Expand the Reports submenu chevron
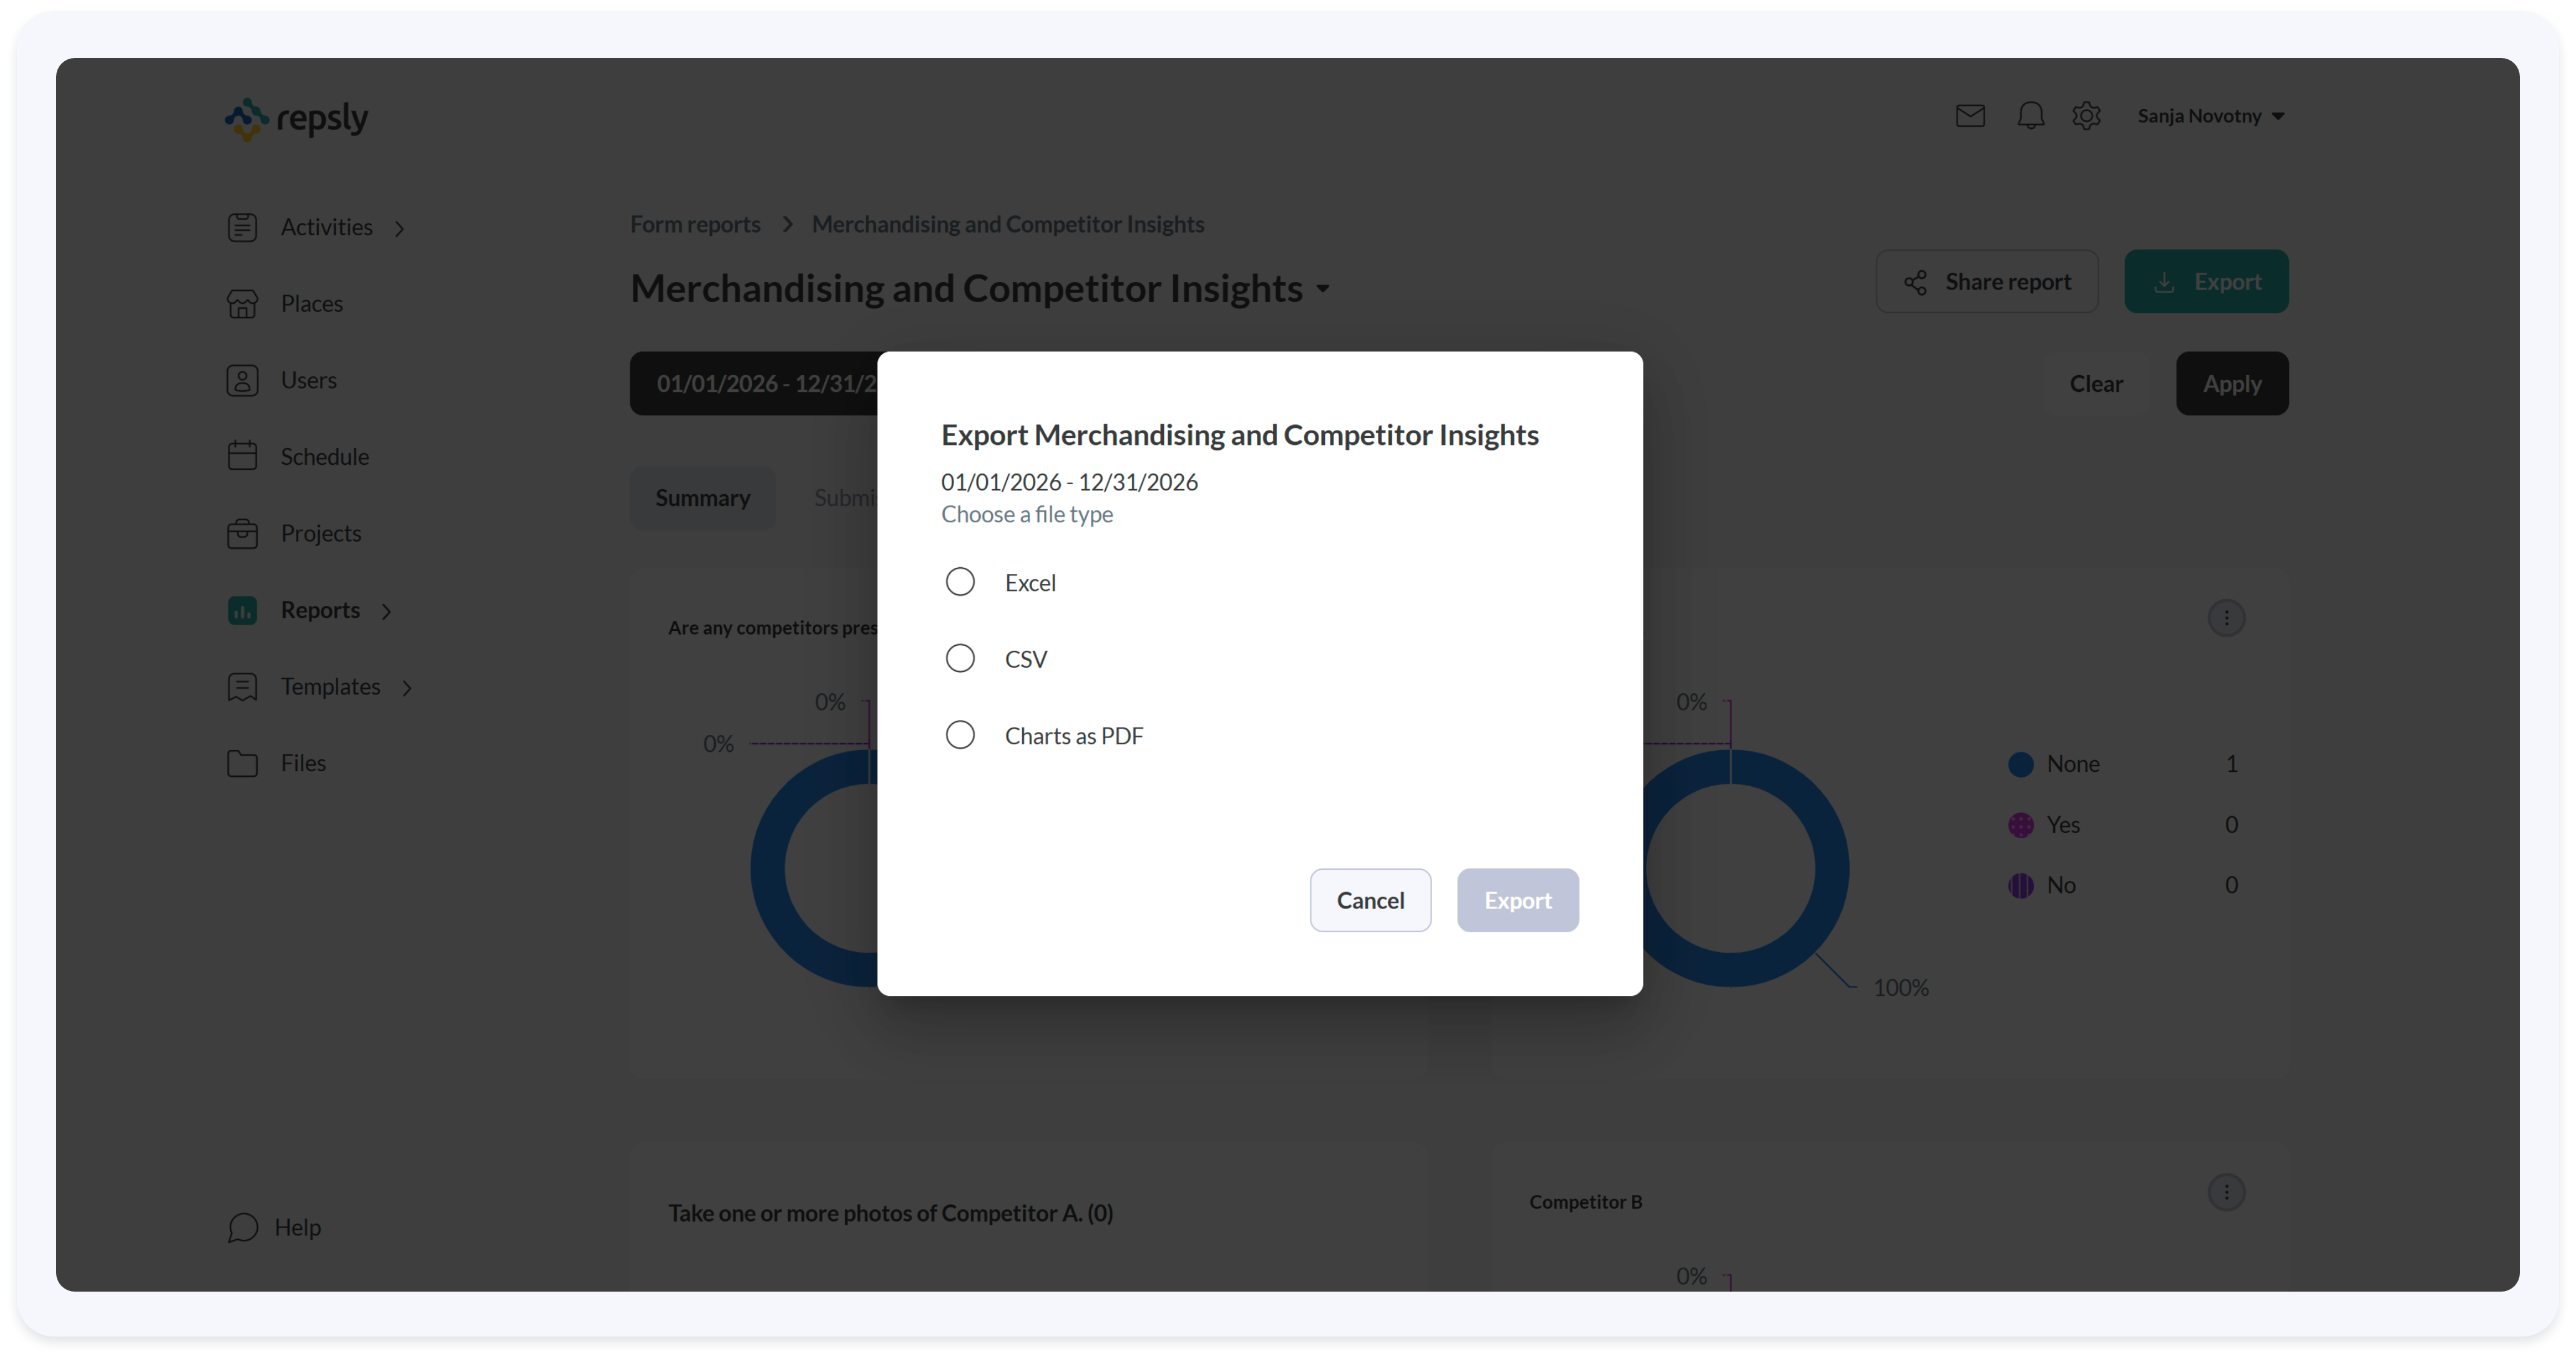2576x1359 pixels. tap(387, 611)
